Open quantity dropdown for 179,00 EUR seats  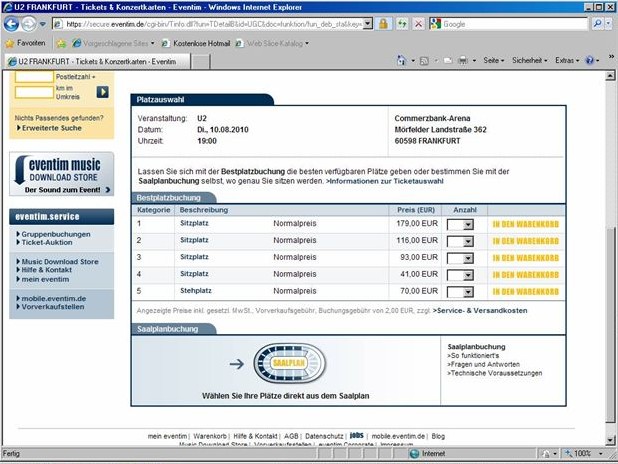tap(460, 226)
